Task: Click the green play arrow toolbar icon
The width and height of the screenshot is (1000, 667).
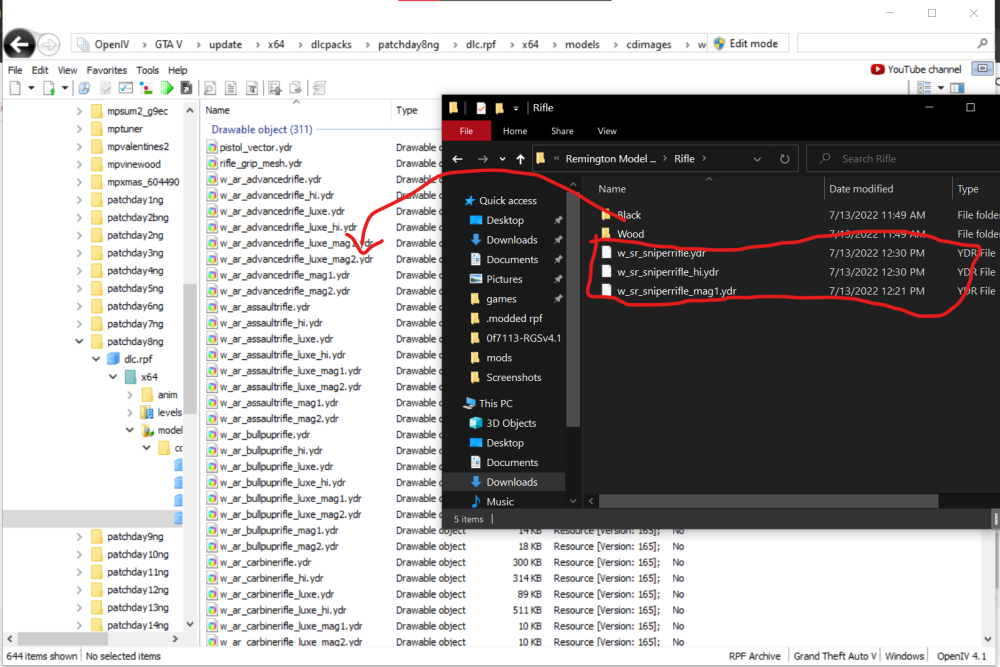Action: pos(167,88)
